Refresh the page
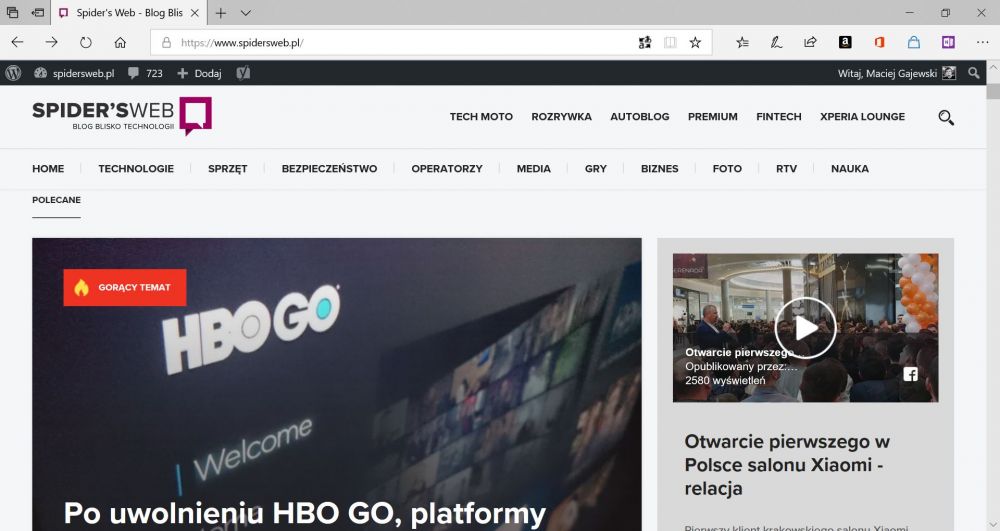The height and width of the screenshot is (531, 1000). pos(85,42)
